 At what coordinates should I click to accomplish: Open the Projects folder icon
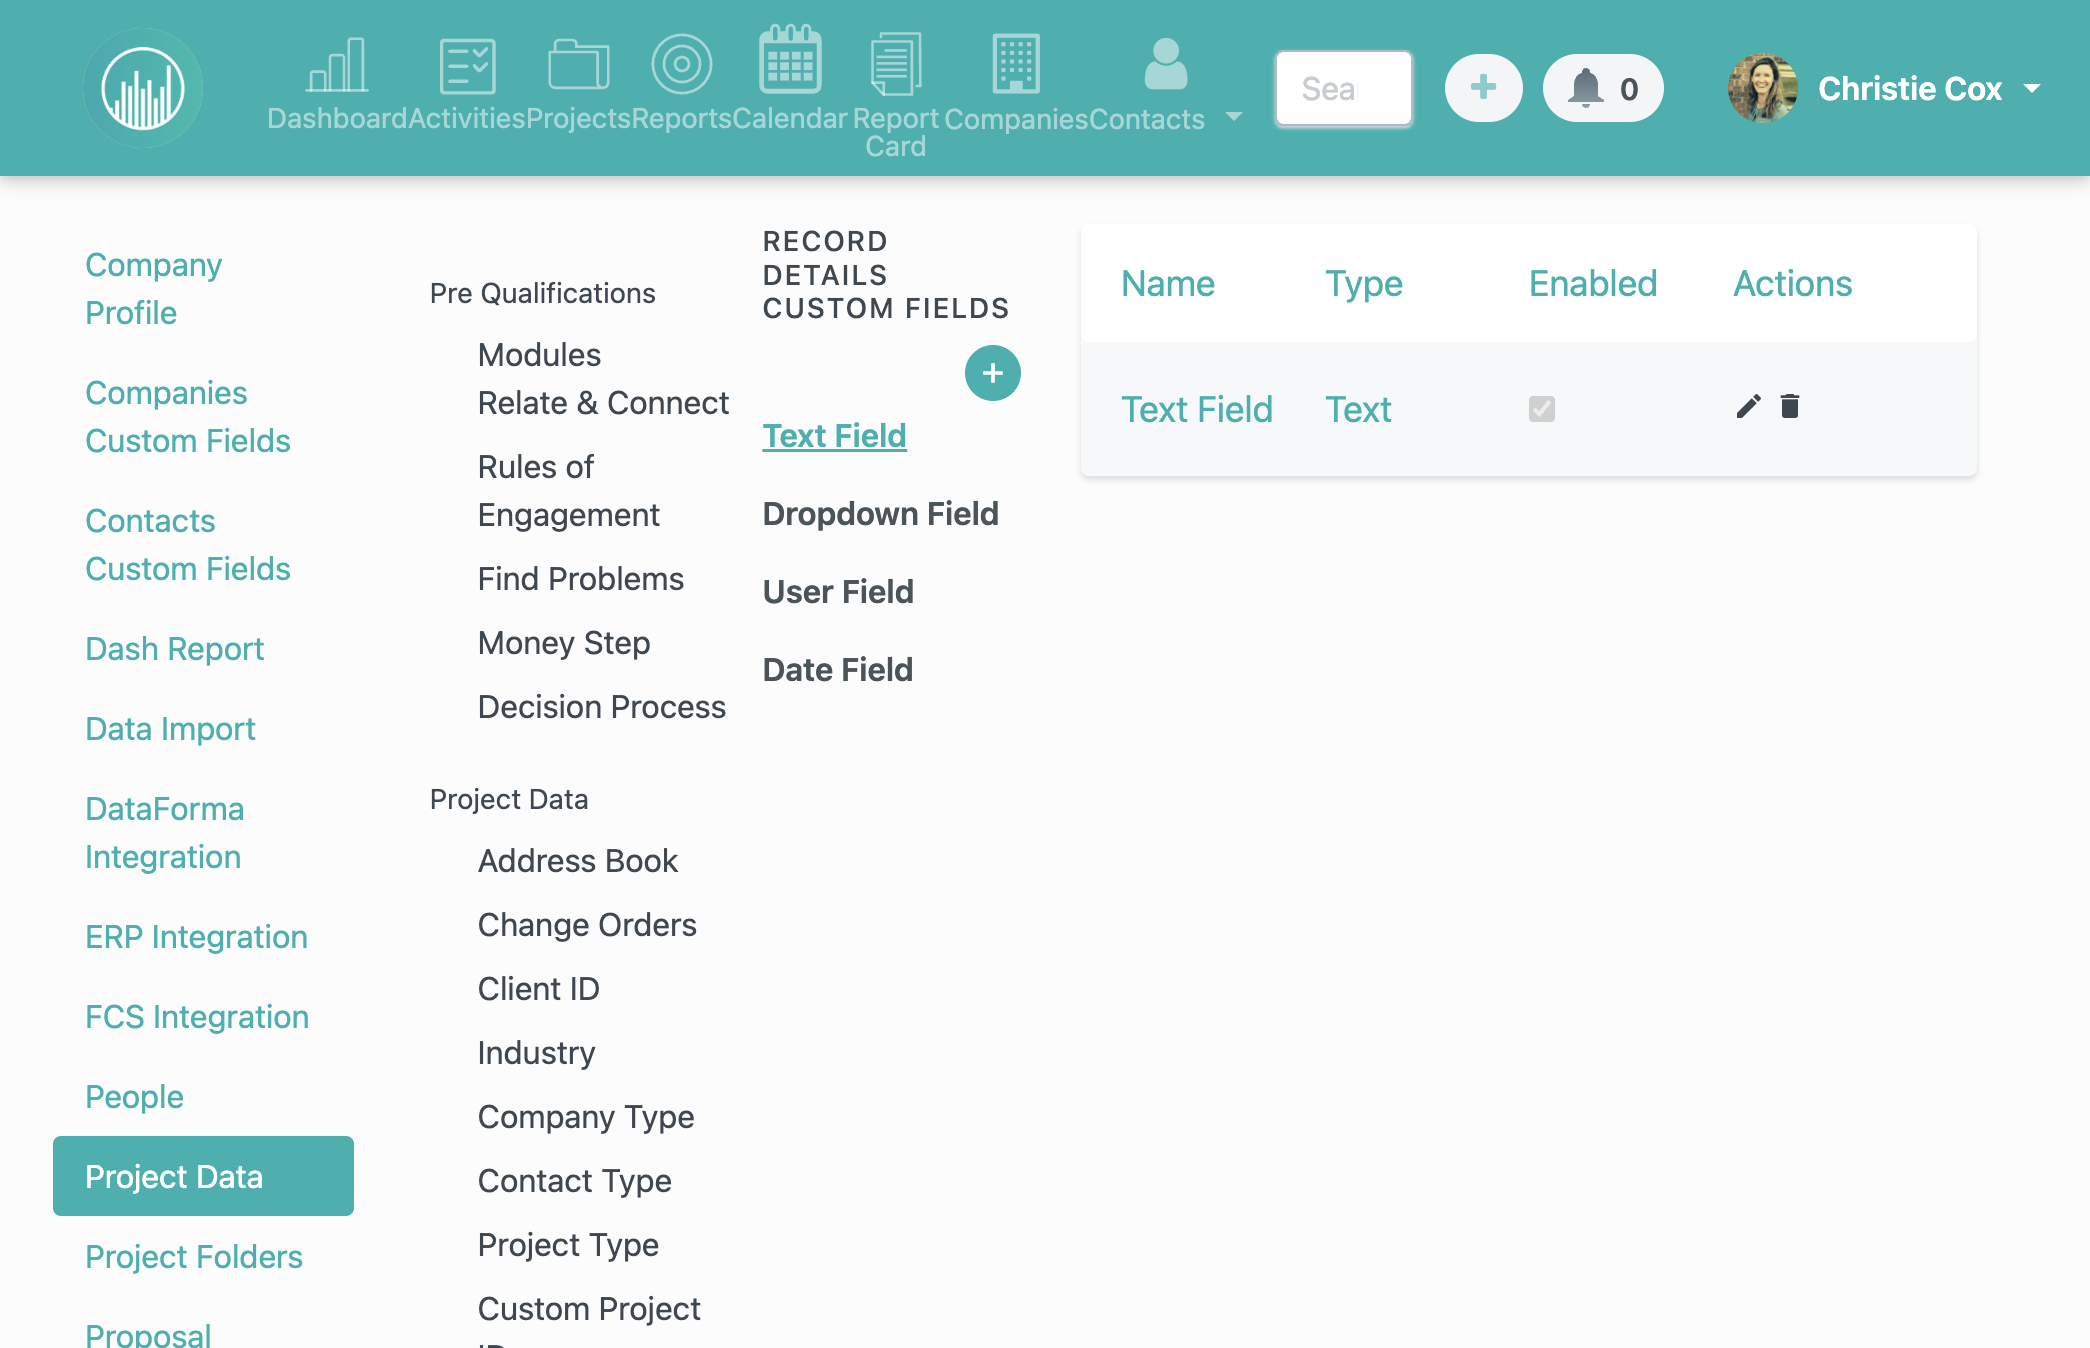578,66
